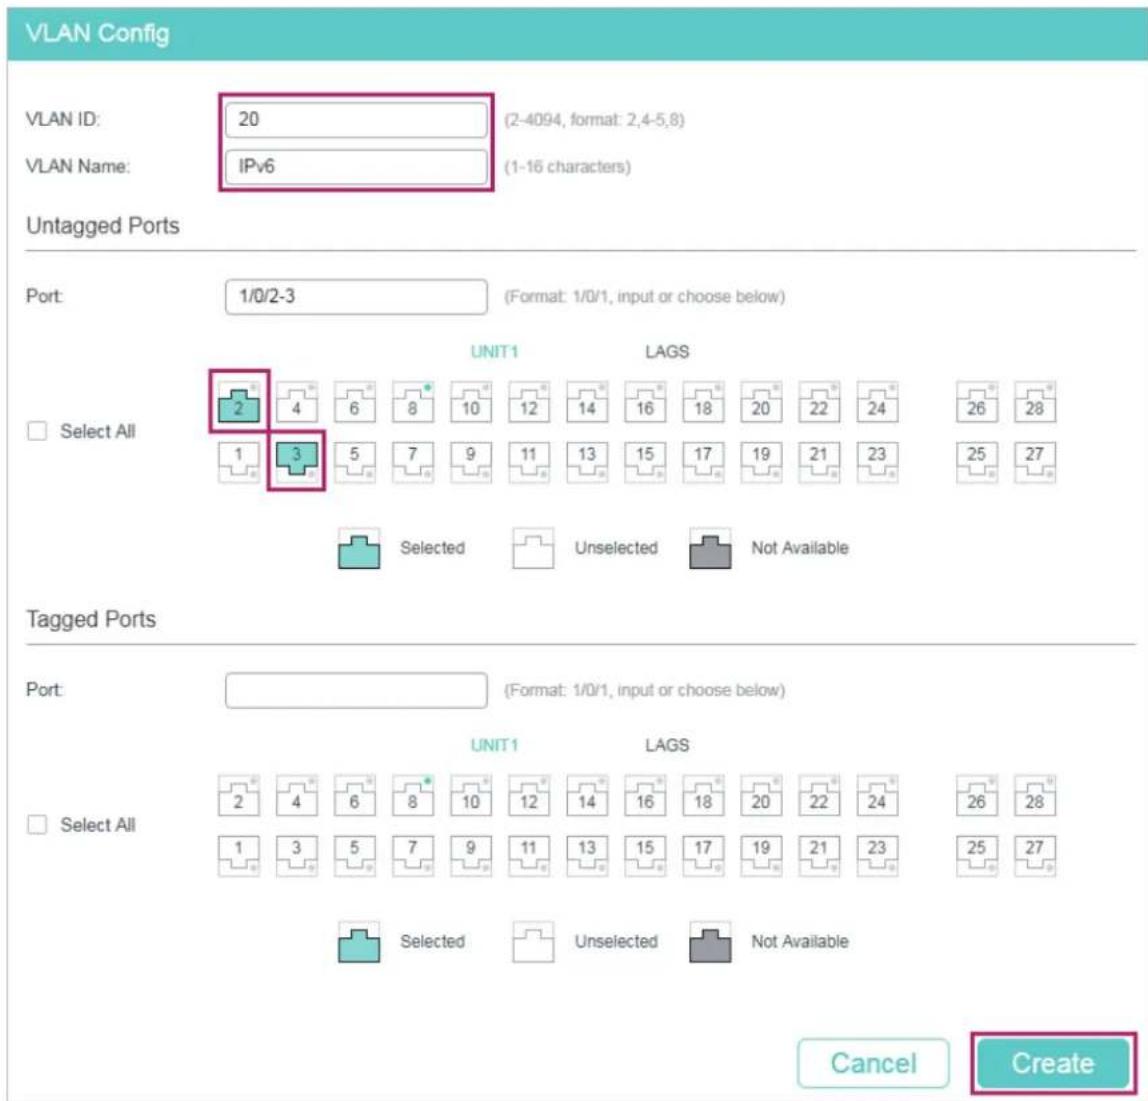Select untagged port 4 icon
This screenshot has height=1101, width=1148.
(x=297, y=402)
